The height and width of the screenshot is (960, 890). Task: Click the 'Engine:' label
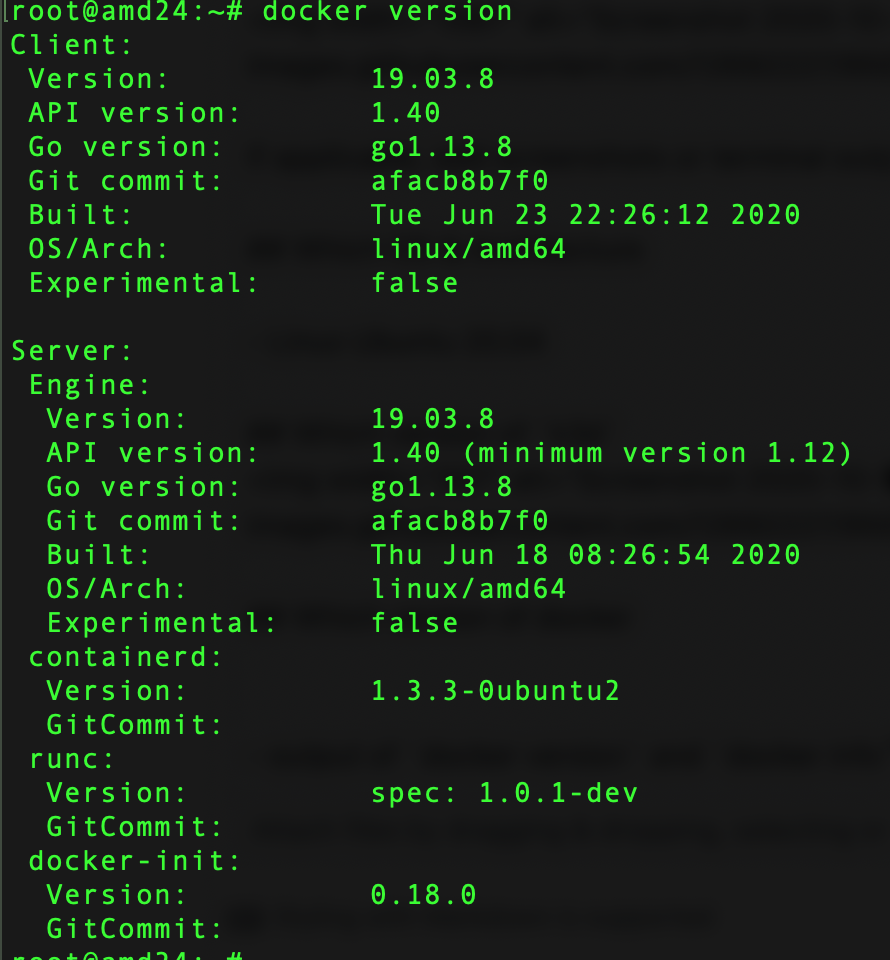89,385
